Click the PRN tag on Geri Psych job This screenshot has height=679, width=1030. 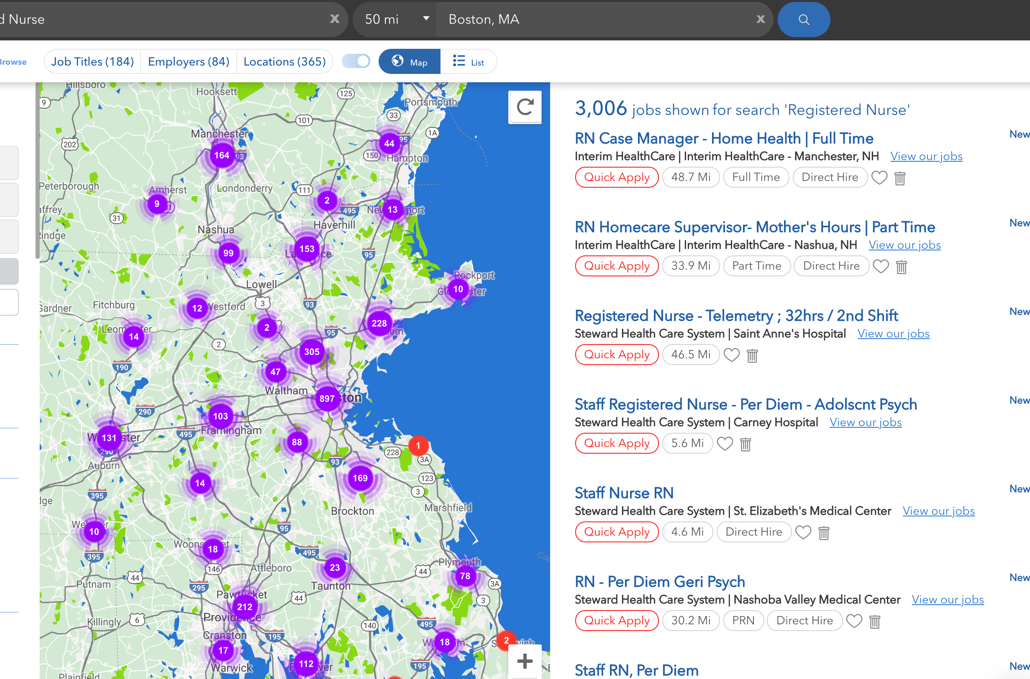(744, 621)
